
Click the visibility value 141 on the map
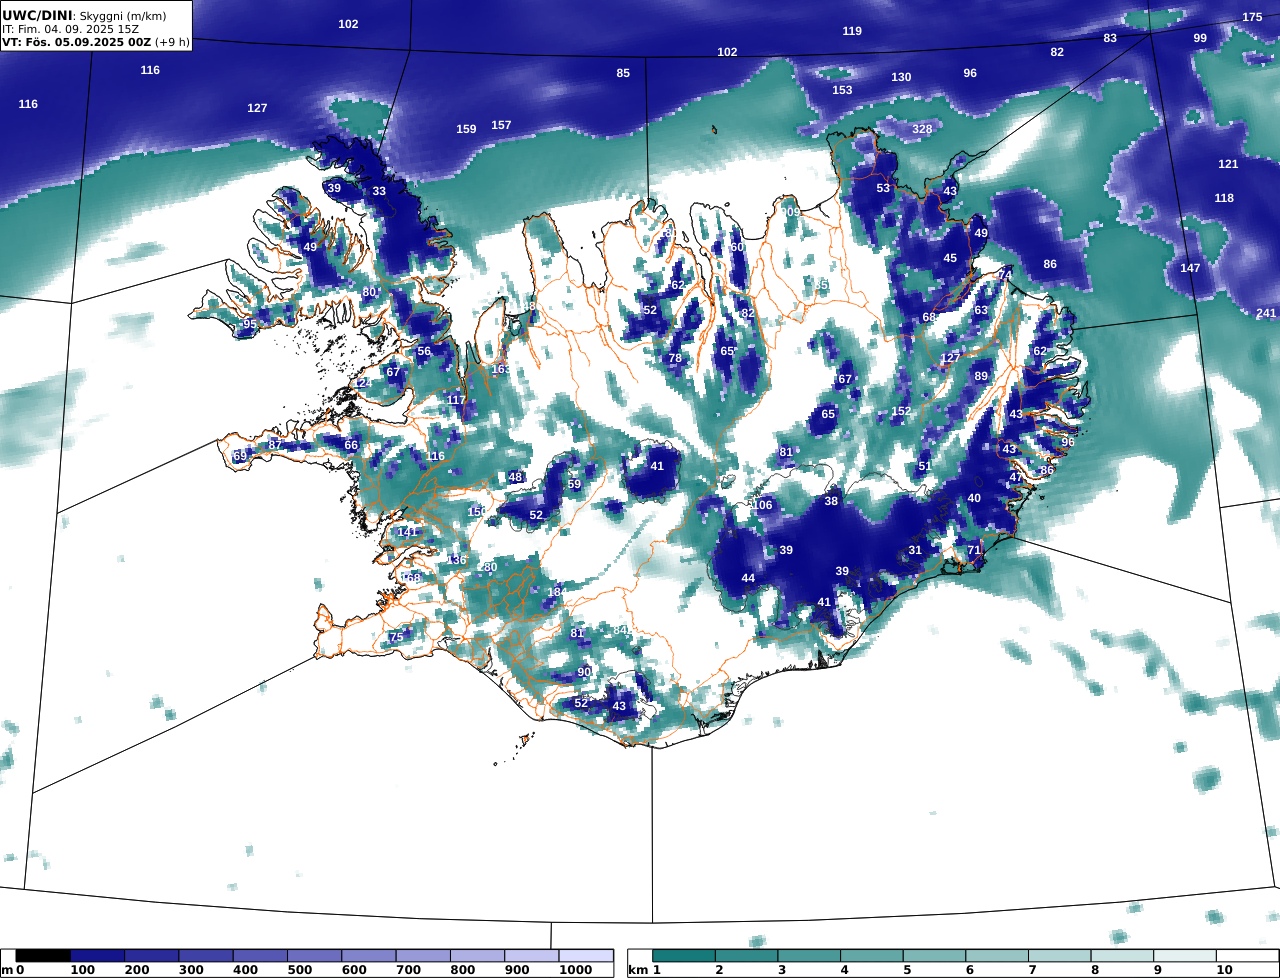[407, 532]
